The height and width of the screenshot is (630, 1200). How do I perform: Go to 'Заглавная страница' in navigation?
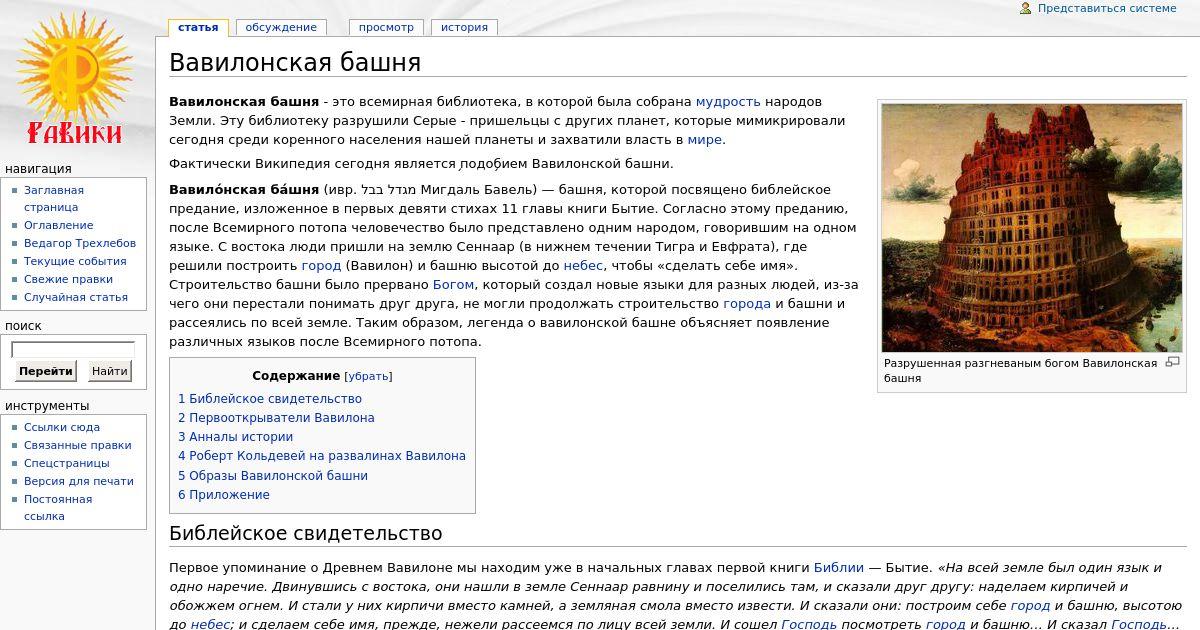(53, 198)
